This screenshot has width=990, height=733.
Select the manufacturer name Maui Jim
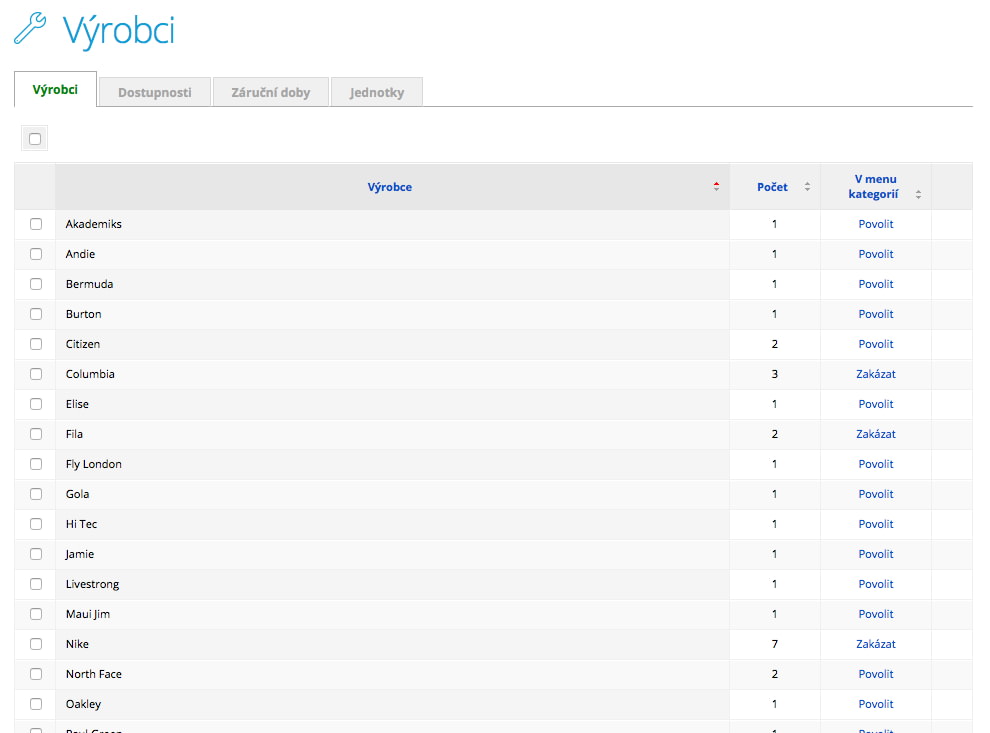point(88,614)
